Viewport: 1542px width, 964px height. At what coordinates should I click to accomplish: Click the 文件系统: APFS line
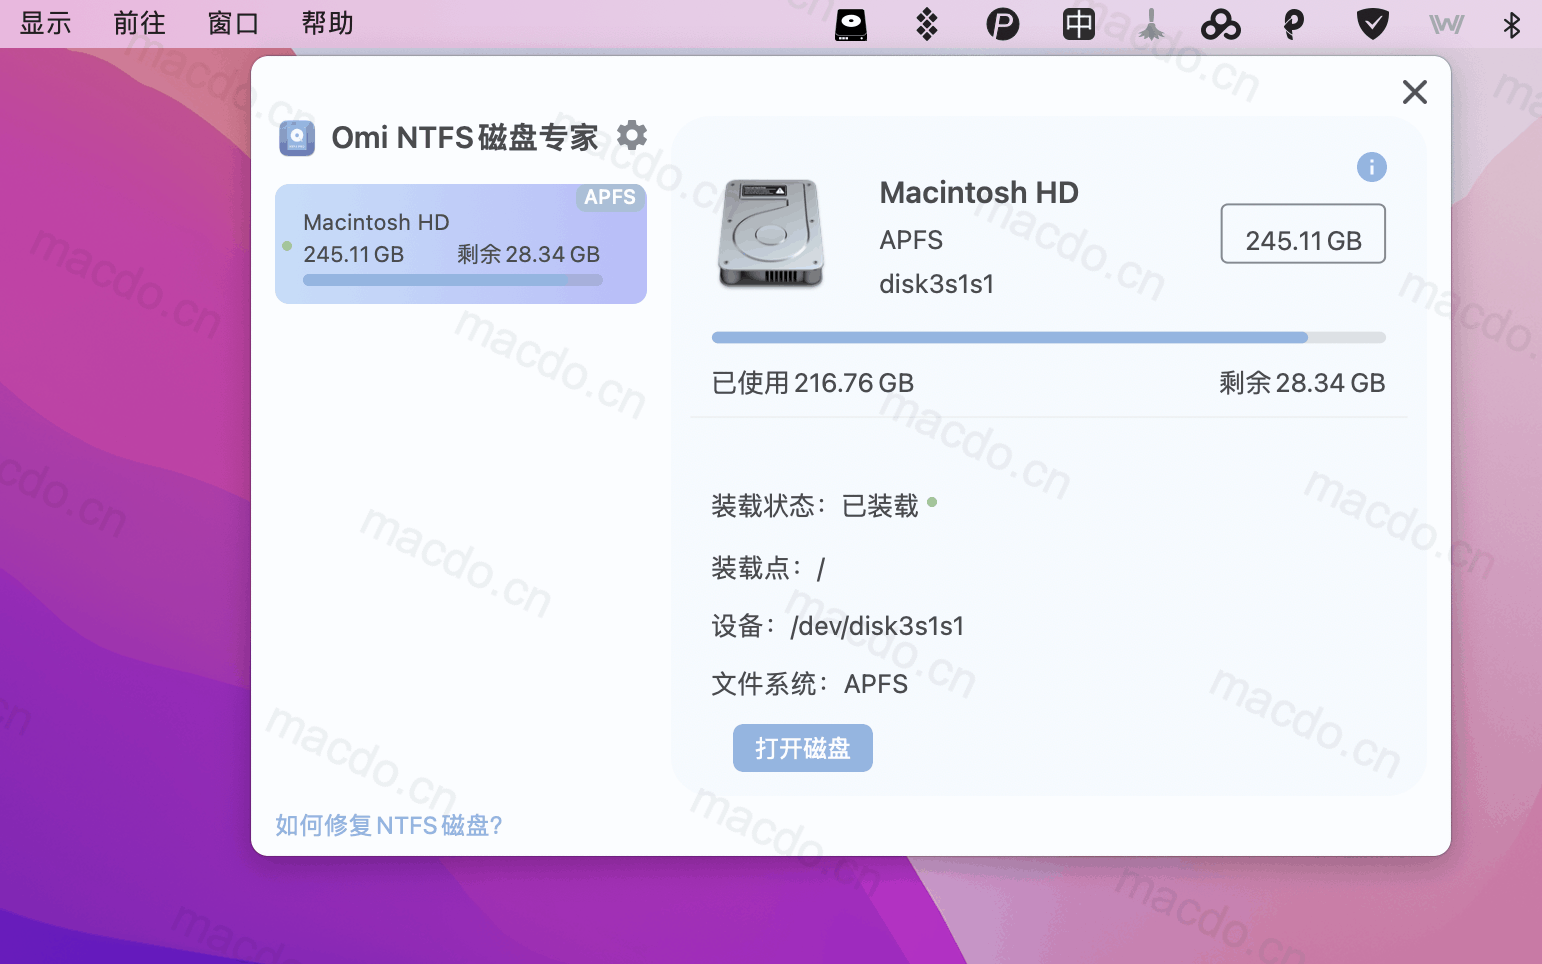pyautogui.click(x=810, y=684)
